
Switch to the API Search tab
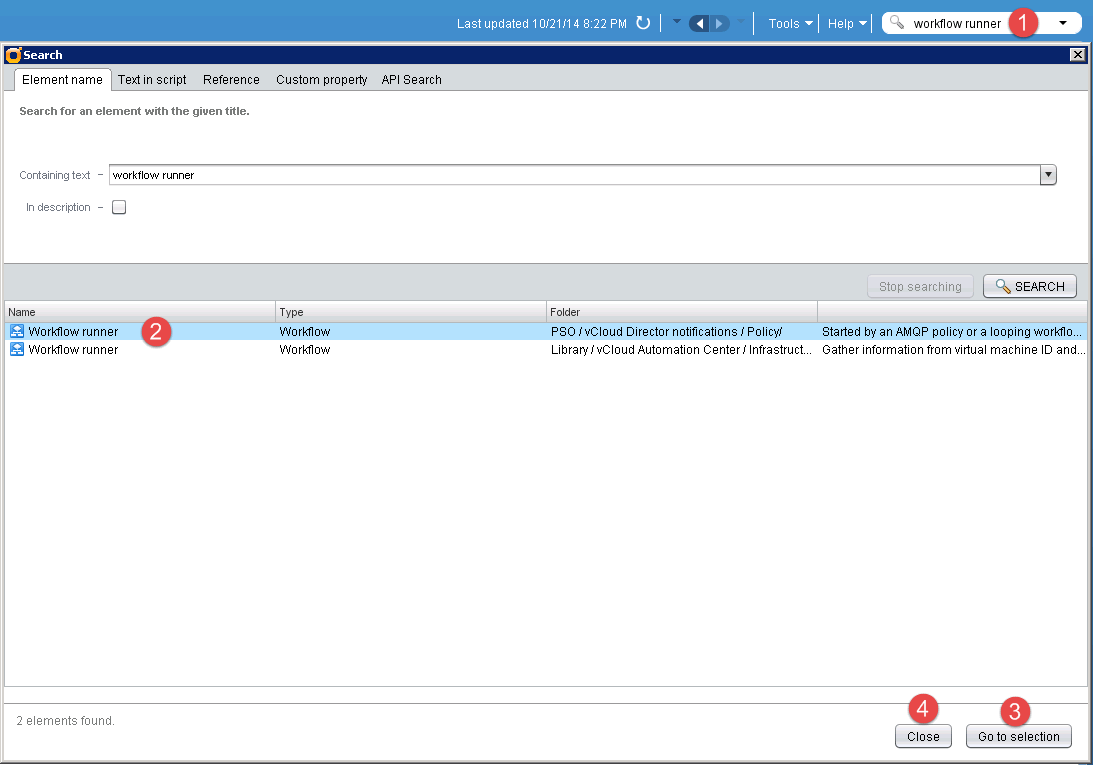[411, 80]
